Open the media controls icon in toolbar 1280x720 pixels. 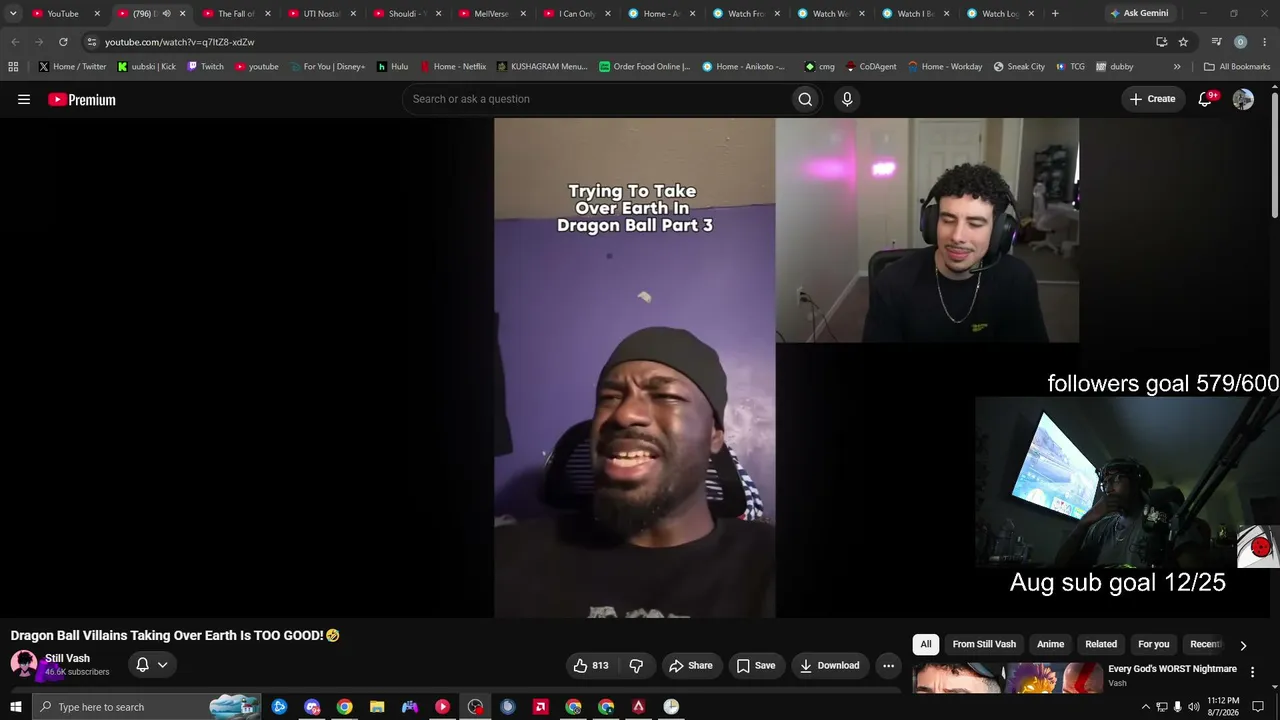(1216, 42)
